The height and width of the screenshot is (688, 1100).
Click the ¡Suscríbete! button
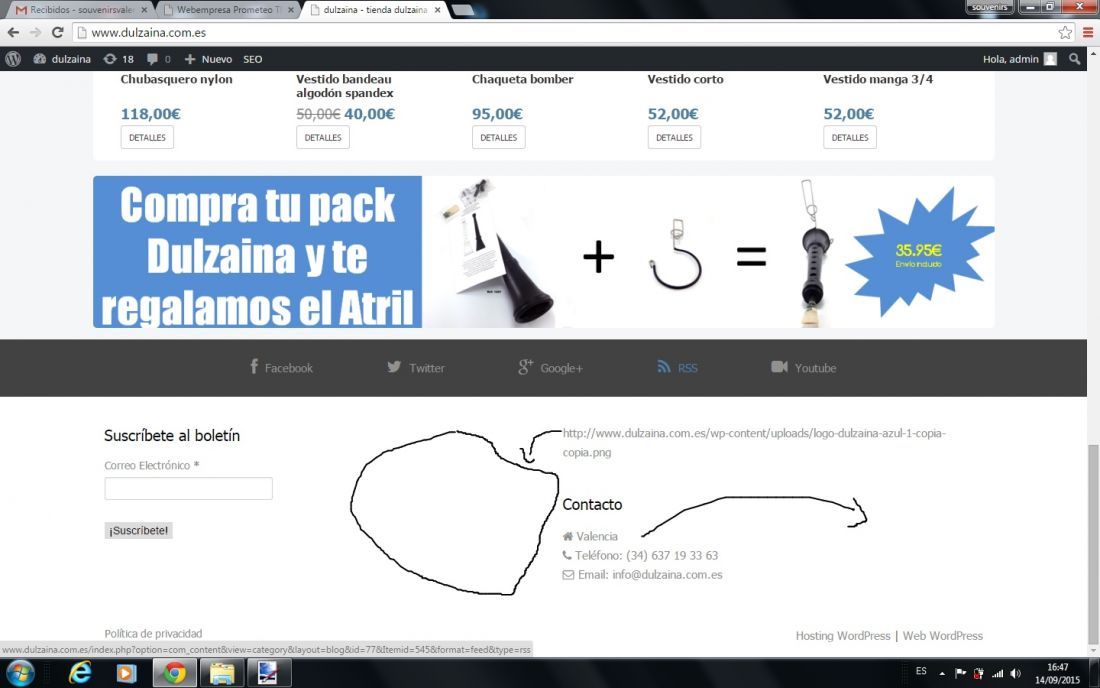pyautogui.click(x=138, y=530)
